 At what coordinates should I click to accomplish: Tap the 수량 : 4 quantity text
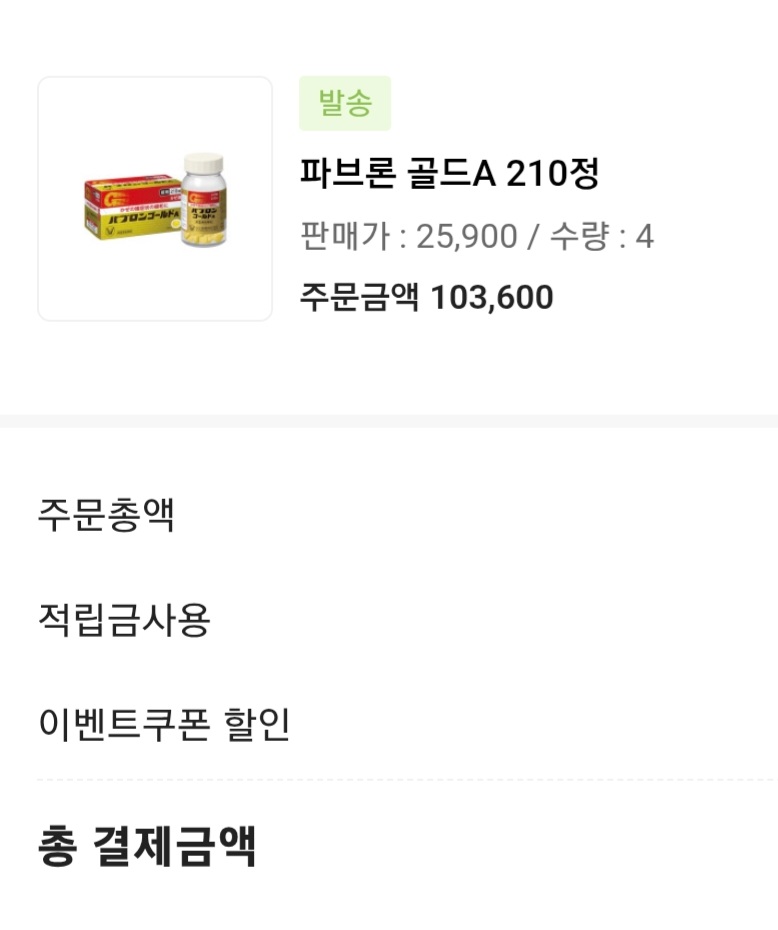pos(601,237)
